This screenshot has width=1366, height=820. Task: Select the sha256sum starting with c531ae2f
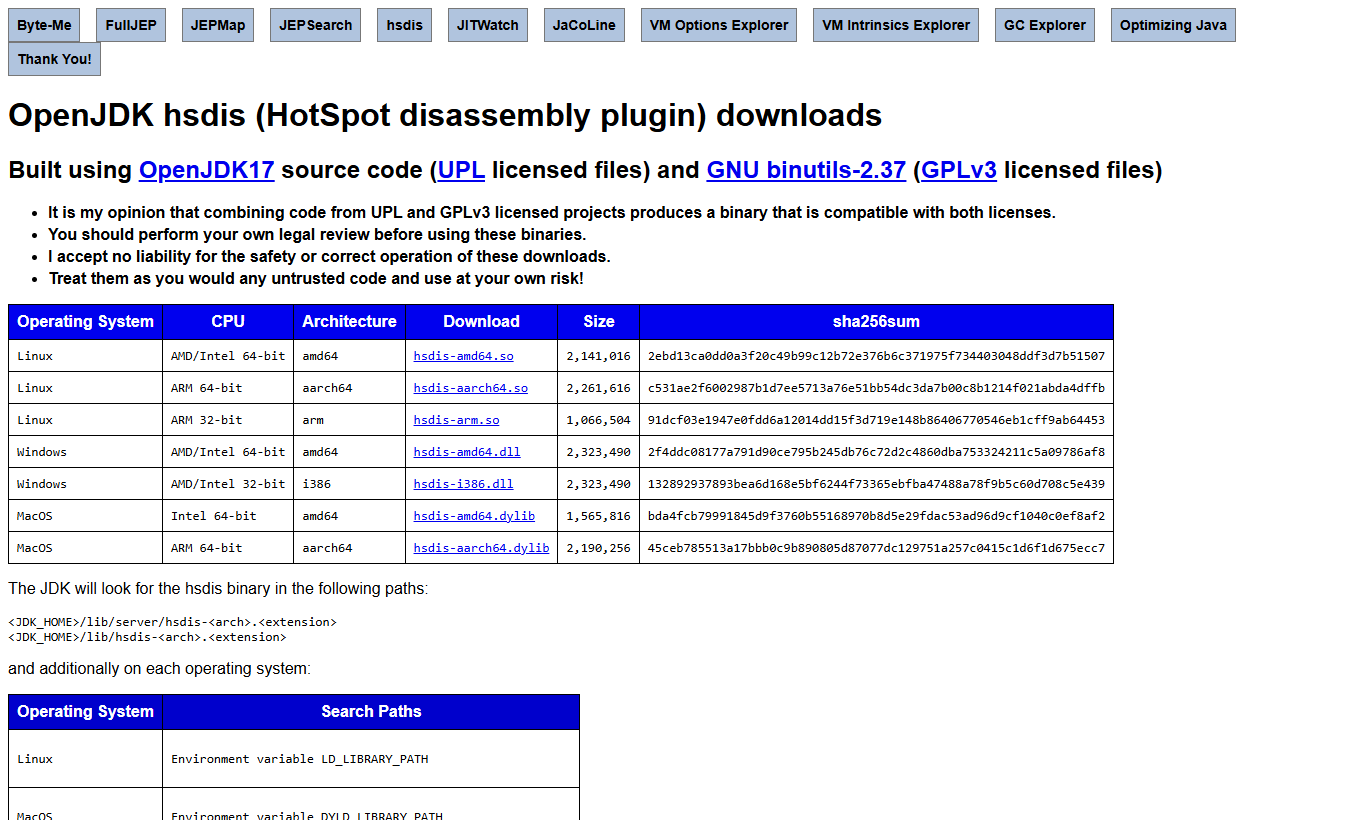(x=876, y=388)
